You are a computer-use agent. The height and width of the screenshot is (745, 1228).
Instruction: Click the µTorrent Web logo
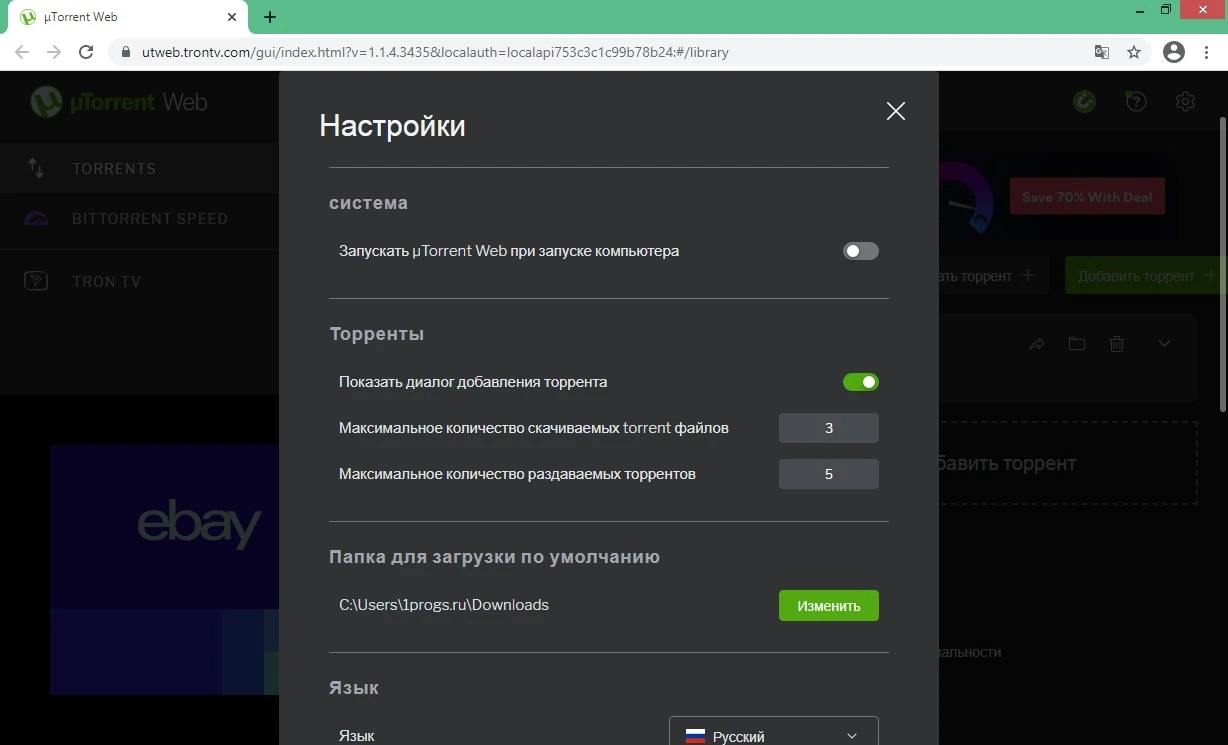pyautogui.click(x=118, y=101)
